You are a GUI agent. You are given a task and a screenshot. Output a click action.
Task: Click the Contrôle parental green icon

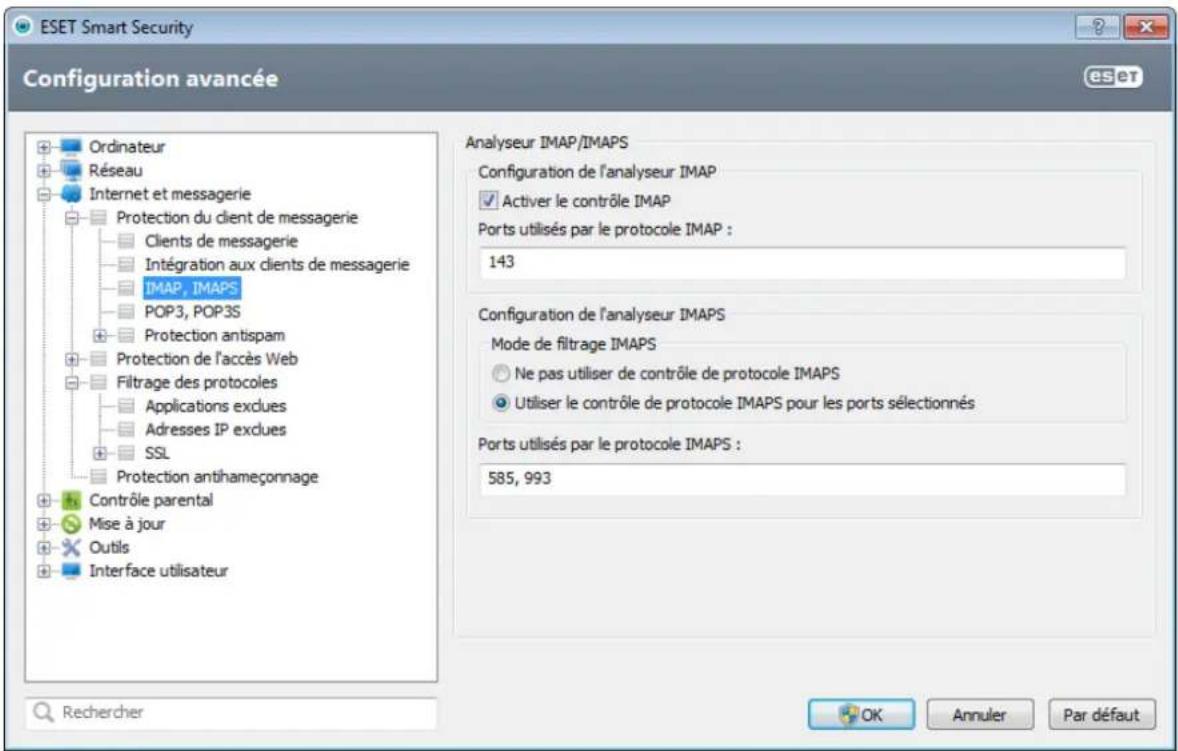coord(71,500)
